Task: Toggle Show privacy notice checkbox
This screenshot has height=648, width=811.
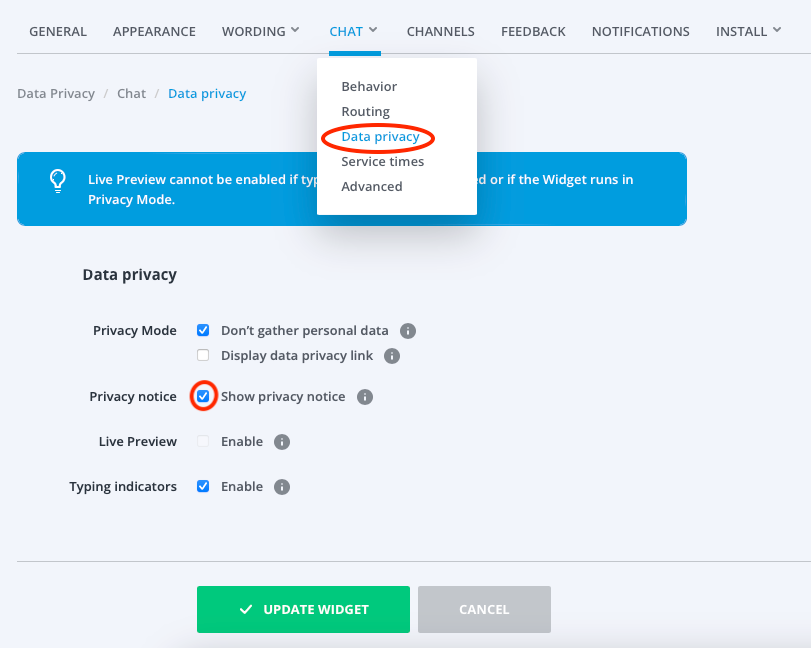Action: 203,396
